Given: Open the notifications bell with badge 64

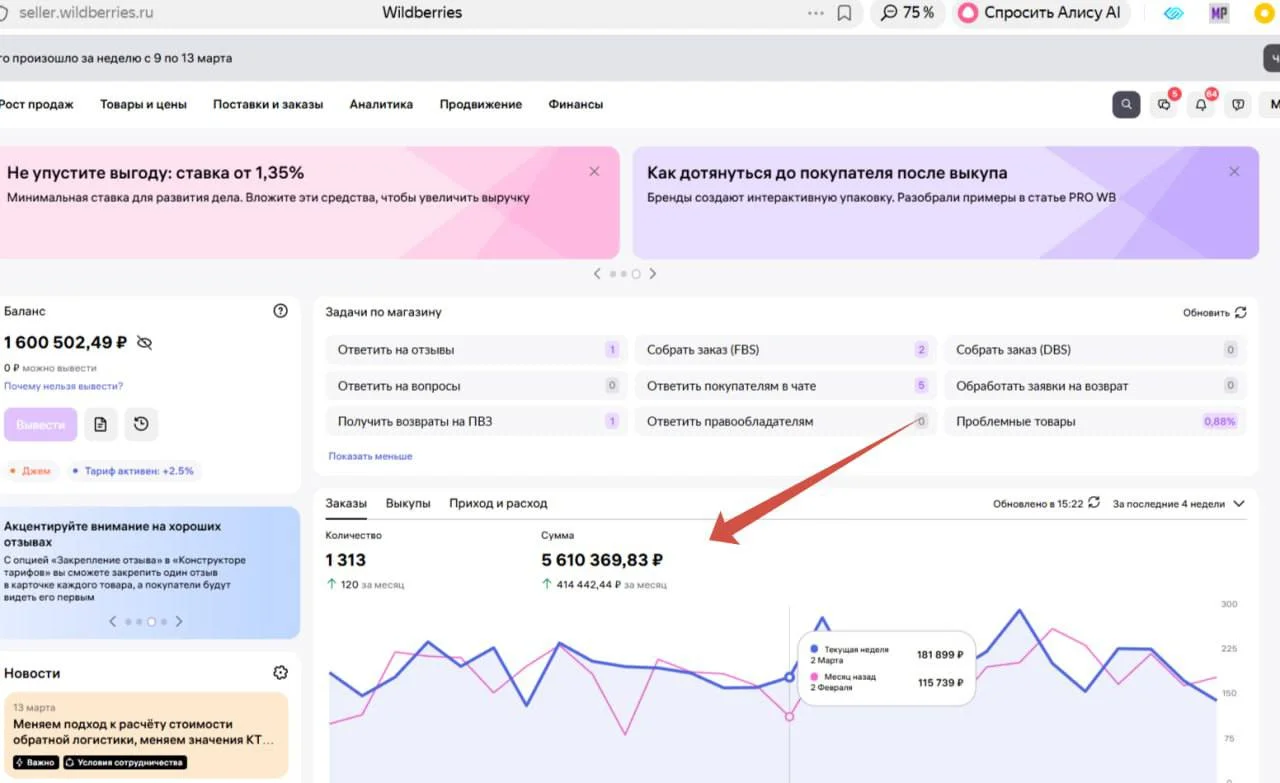Looking at the screenshot, I should tap(1201, 104).
